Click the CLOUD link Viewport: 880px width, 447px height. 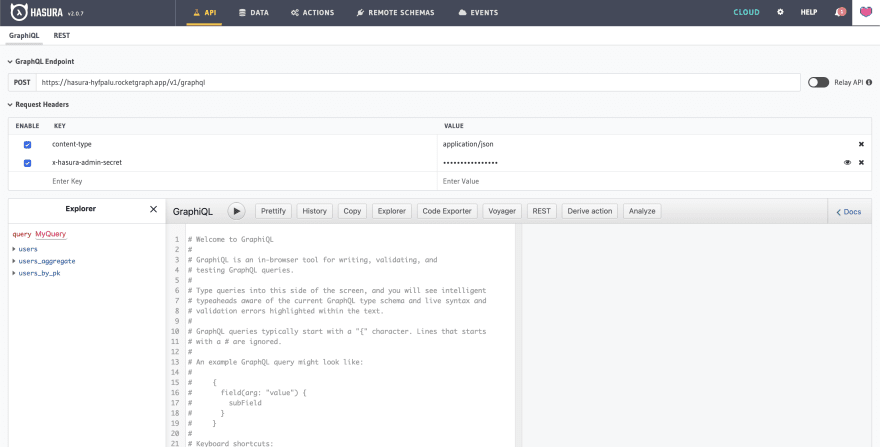click(x=746, y=12)
